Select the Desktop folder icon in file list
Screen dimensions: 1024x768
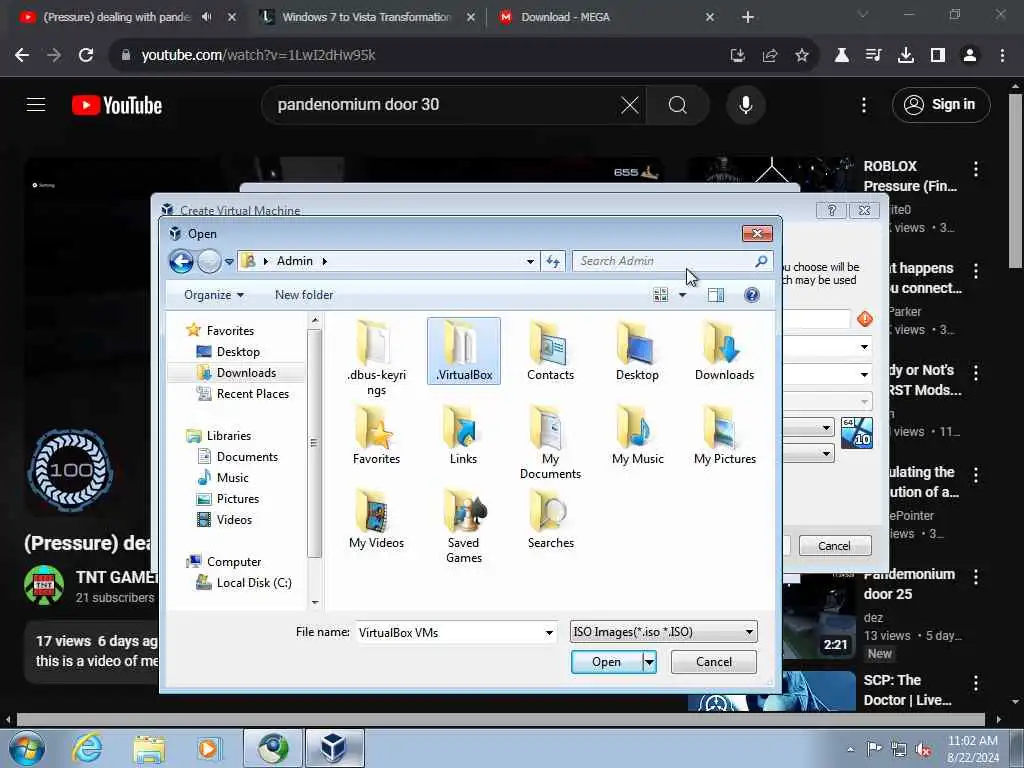[637, 351]
